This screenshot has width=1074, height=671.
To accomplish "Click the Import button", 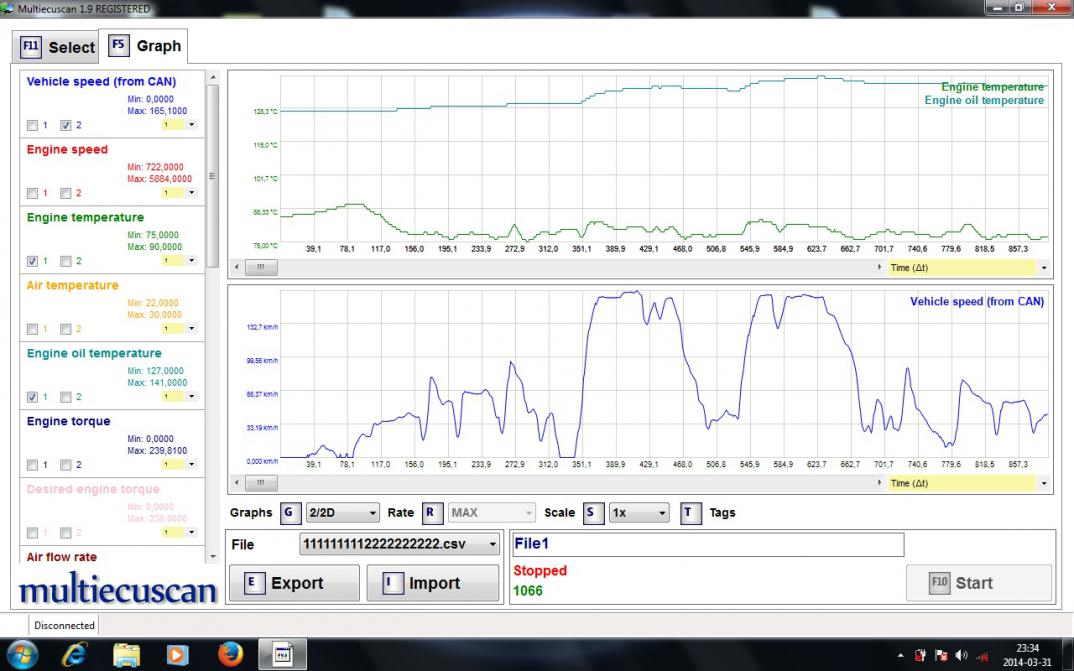I will (x=432, y=583).
